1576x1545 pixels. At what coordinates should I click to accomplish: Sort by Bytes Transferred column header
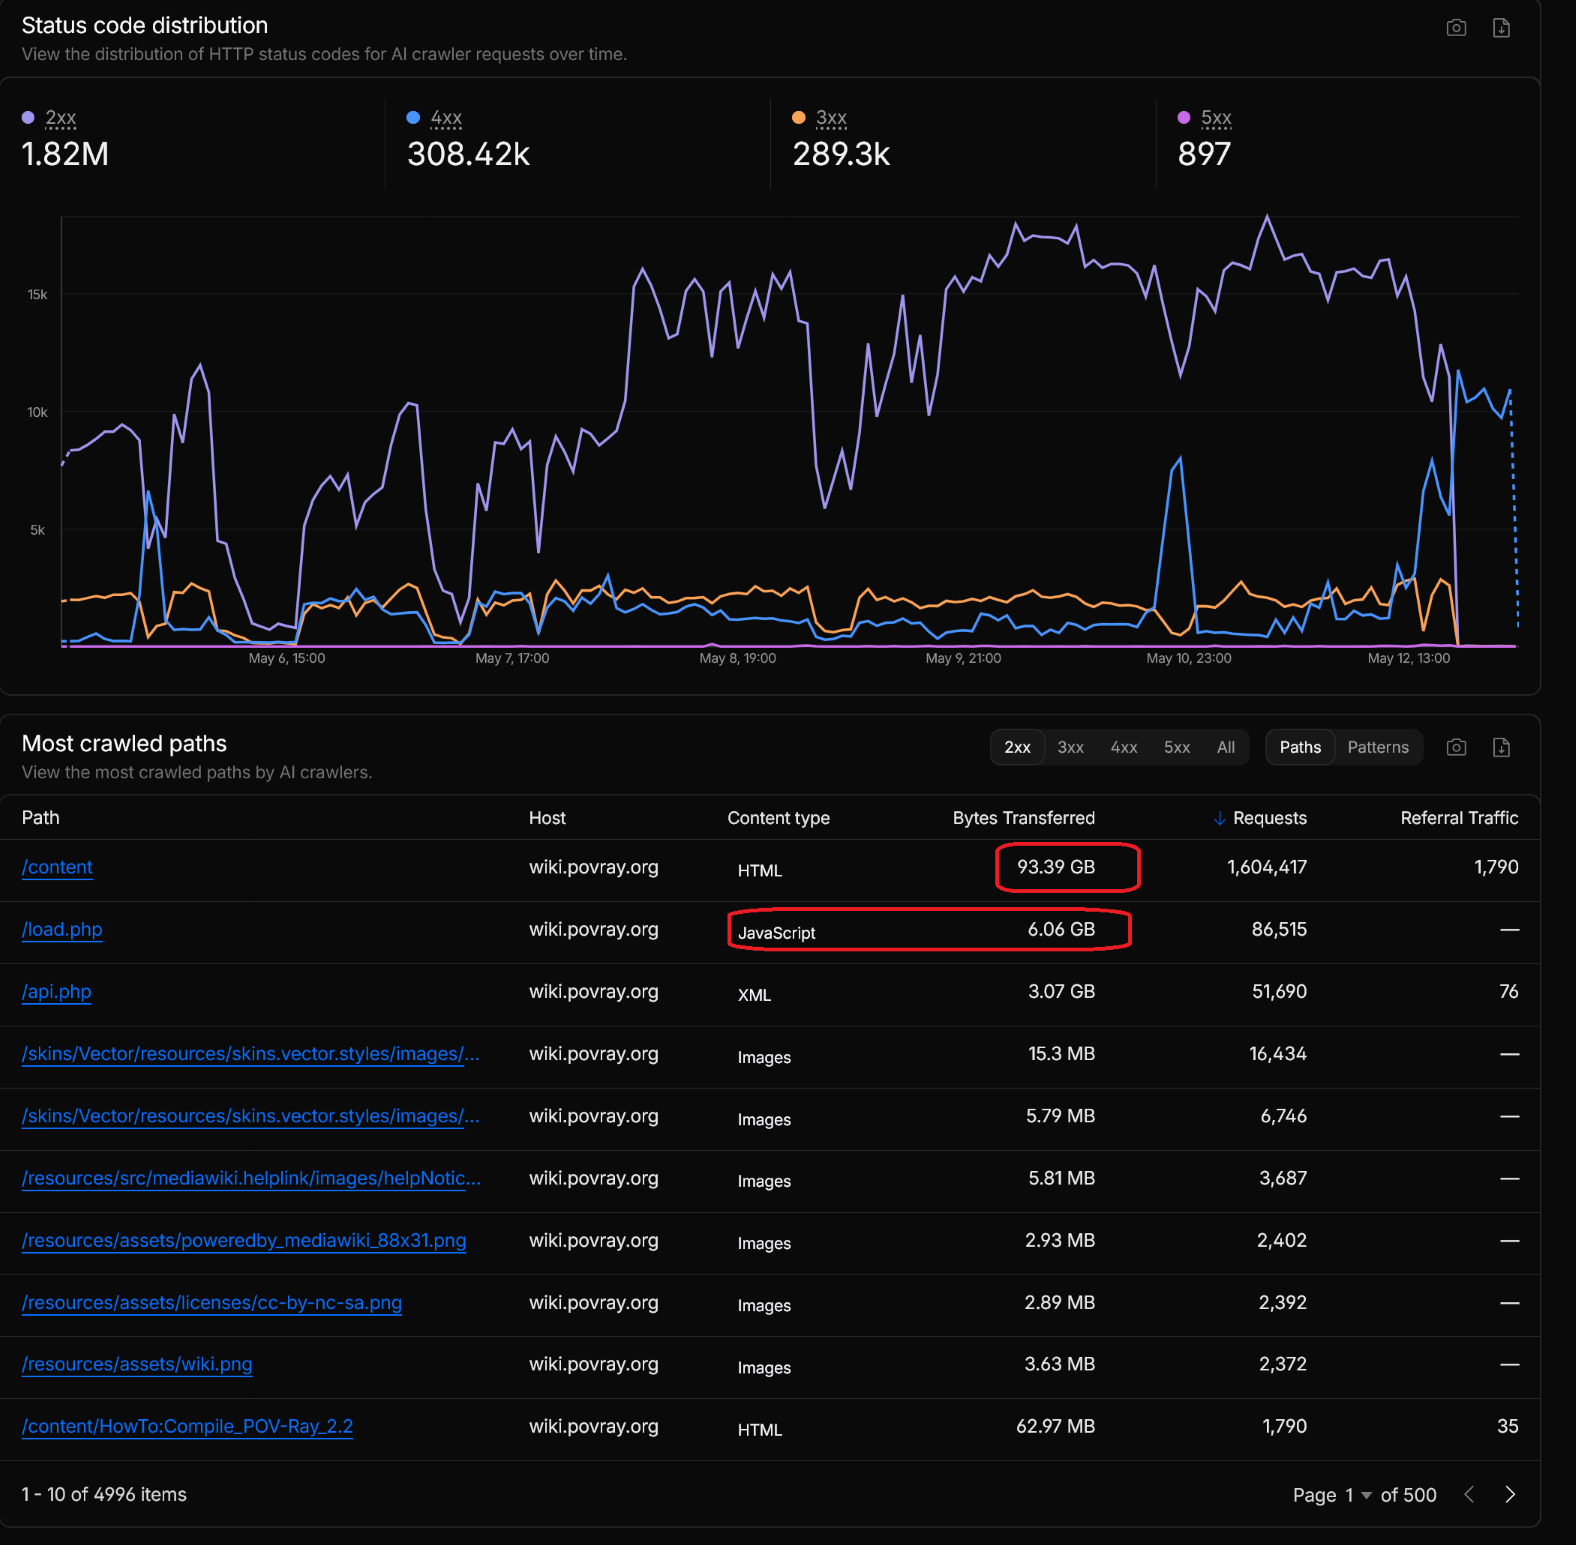(x=1023, y=818)
